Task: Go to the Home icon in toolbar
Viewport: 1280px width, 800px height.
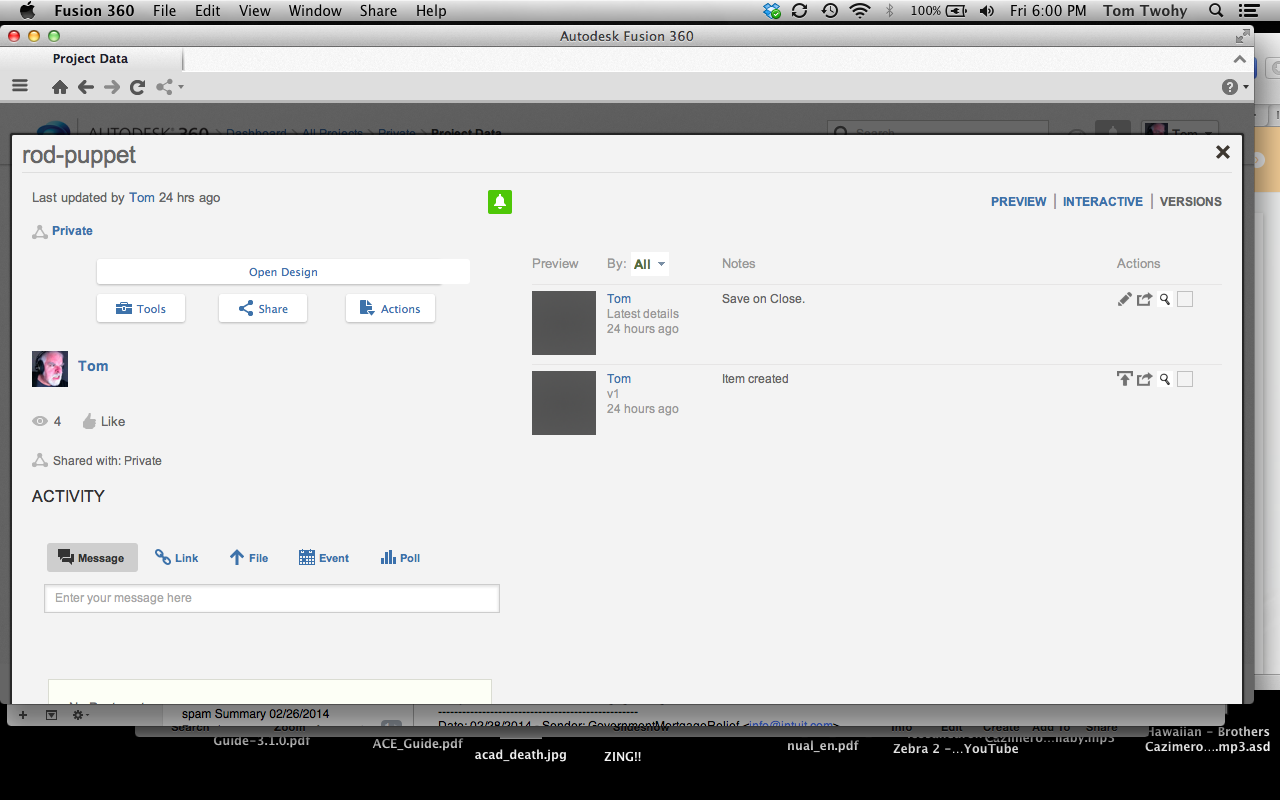Action: coord(60,87)
